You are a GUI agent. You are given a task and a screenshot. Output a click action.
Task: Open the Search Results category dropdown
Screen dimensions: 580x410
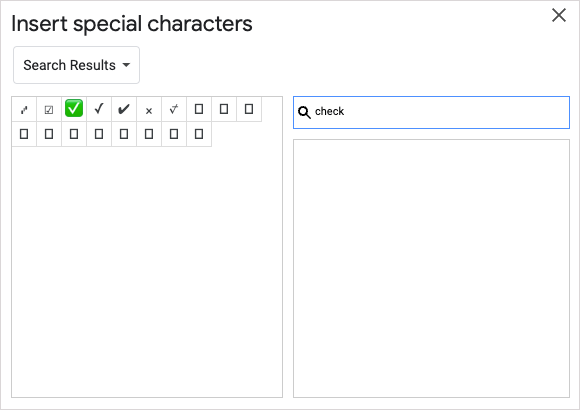pos(77,65)
